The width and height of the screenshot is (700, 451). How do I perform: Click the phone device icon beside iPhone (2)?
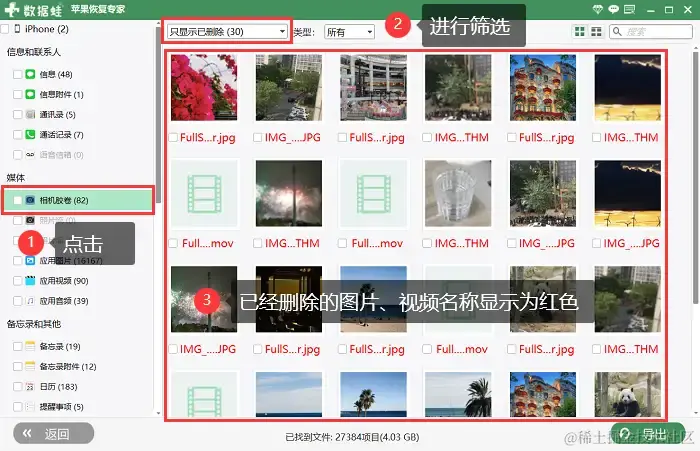click(x=17, y=29)
